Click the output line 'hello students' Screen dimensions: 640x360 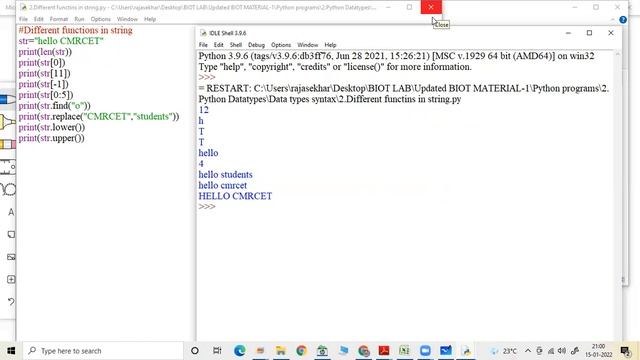coord(225,175)
